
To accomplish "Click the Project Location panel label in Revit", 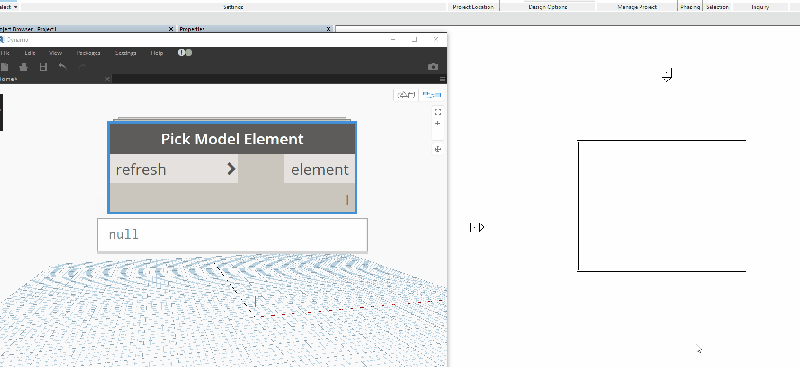I will tap(473, 7).
